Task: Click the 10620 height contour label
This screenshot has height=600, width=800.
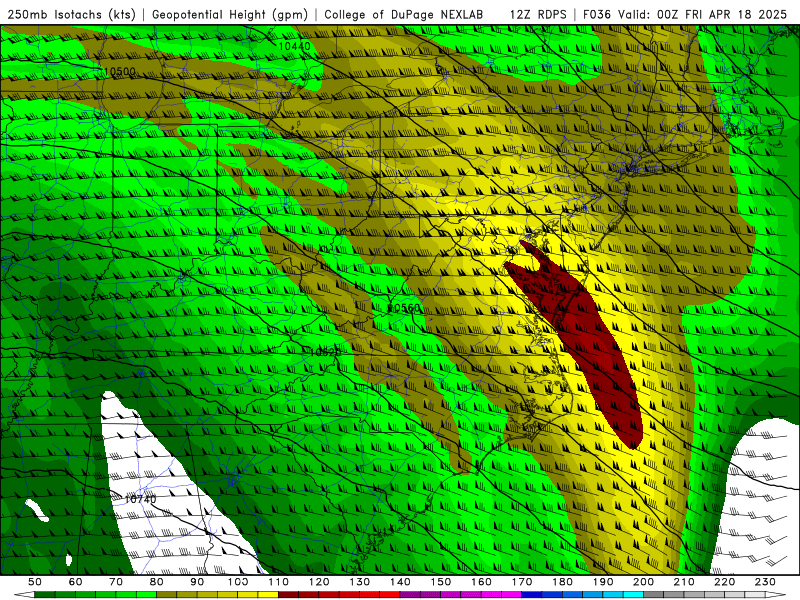Action: (x=325, y=352)
